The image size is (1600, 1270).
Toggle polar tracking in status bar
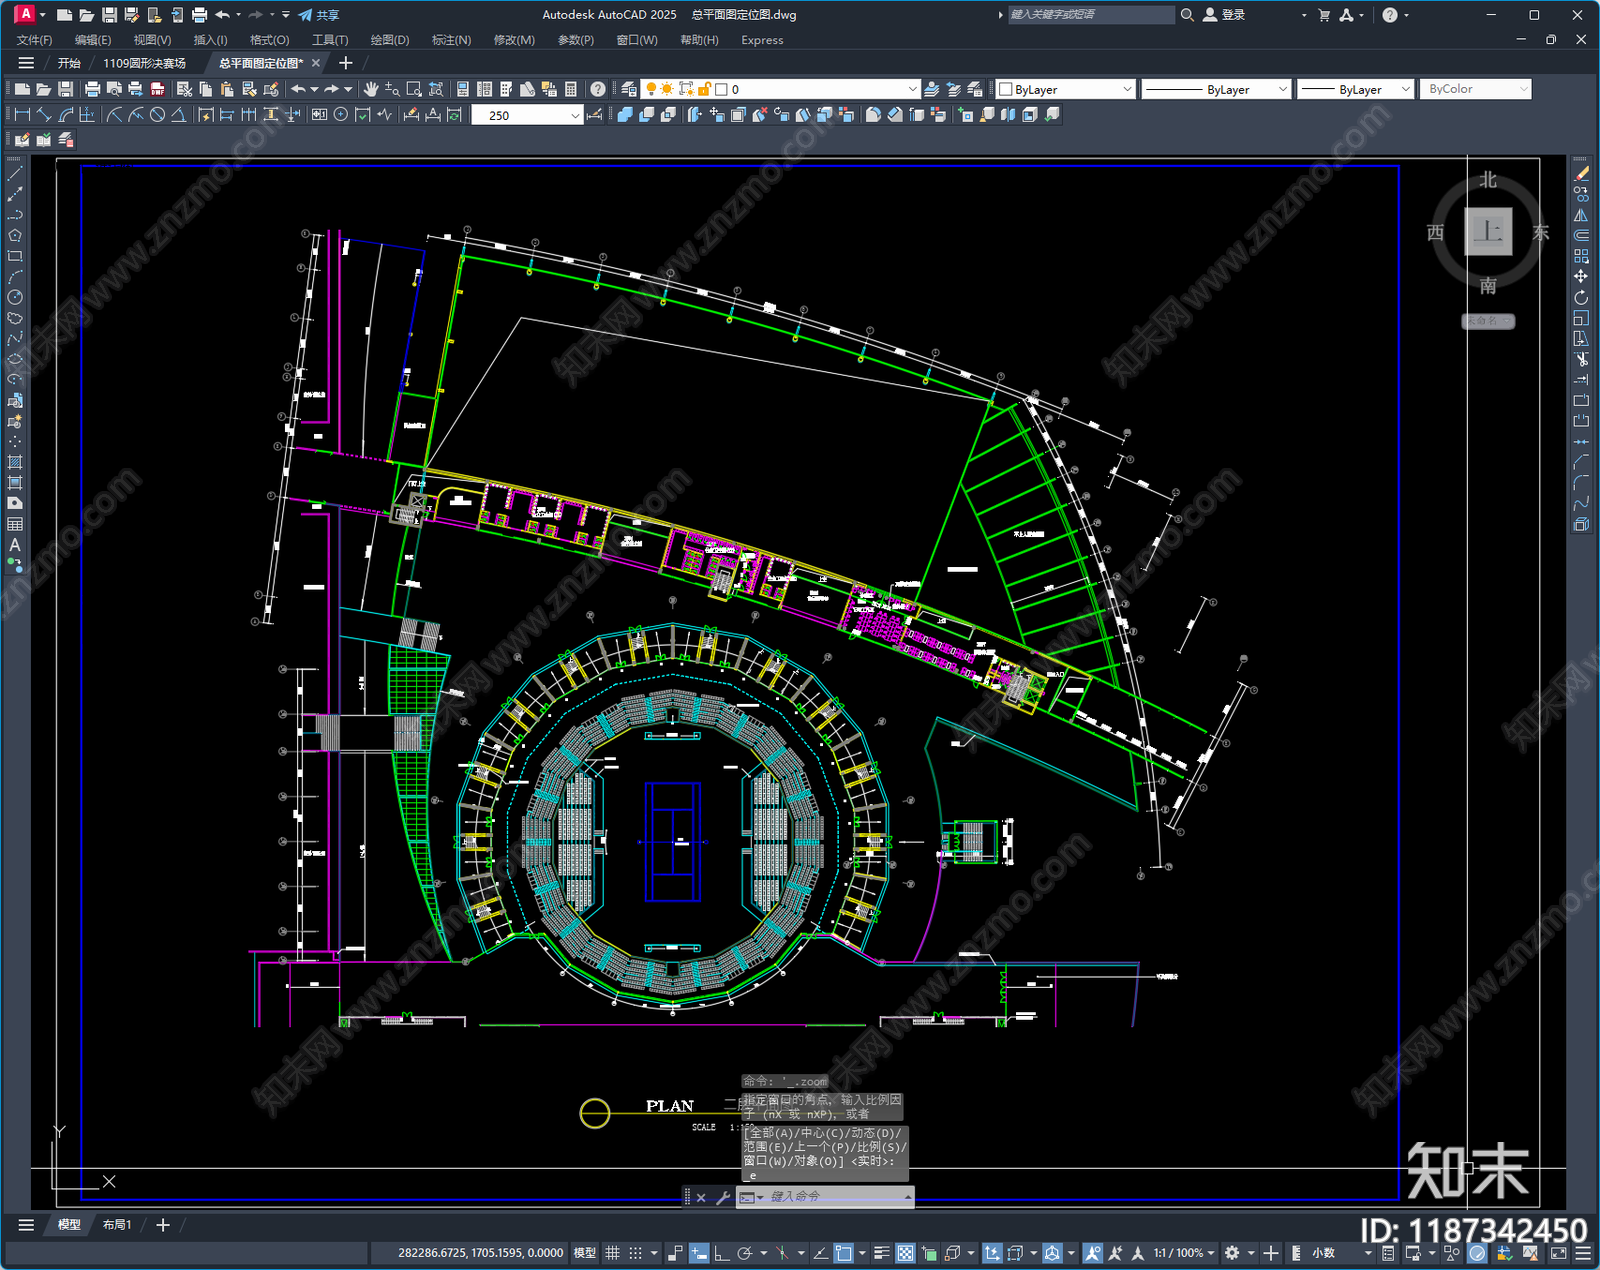coord(744,1253)
